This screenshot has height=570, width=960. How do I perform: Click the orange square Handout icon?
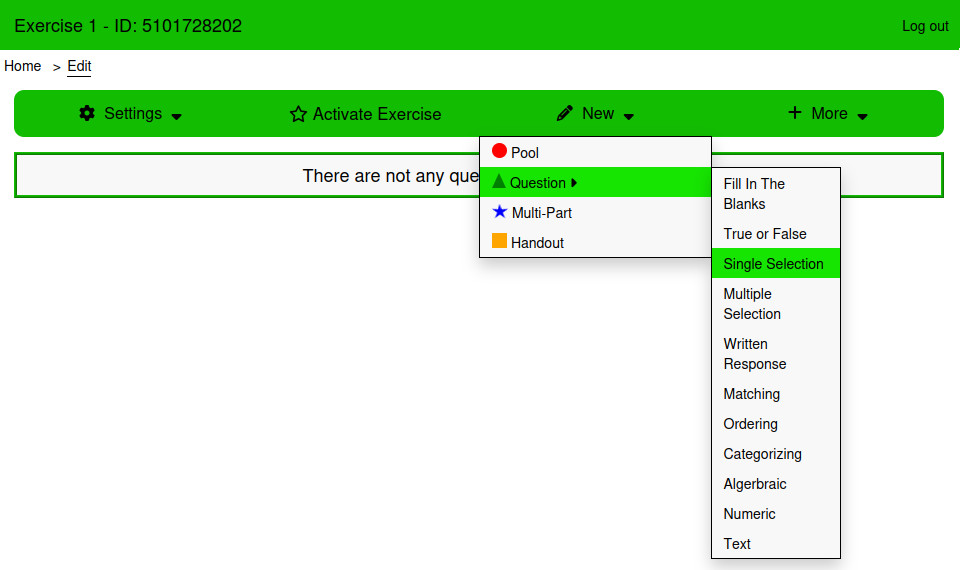[499, 242]
